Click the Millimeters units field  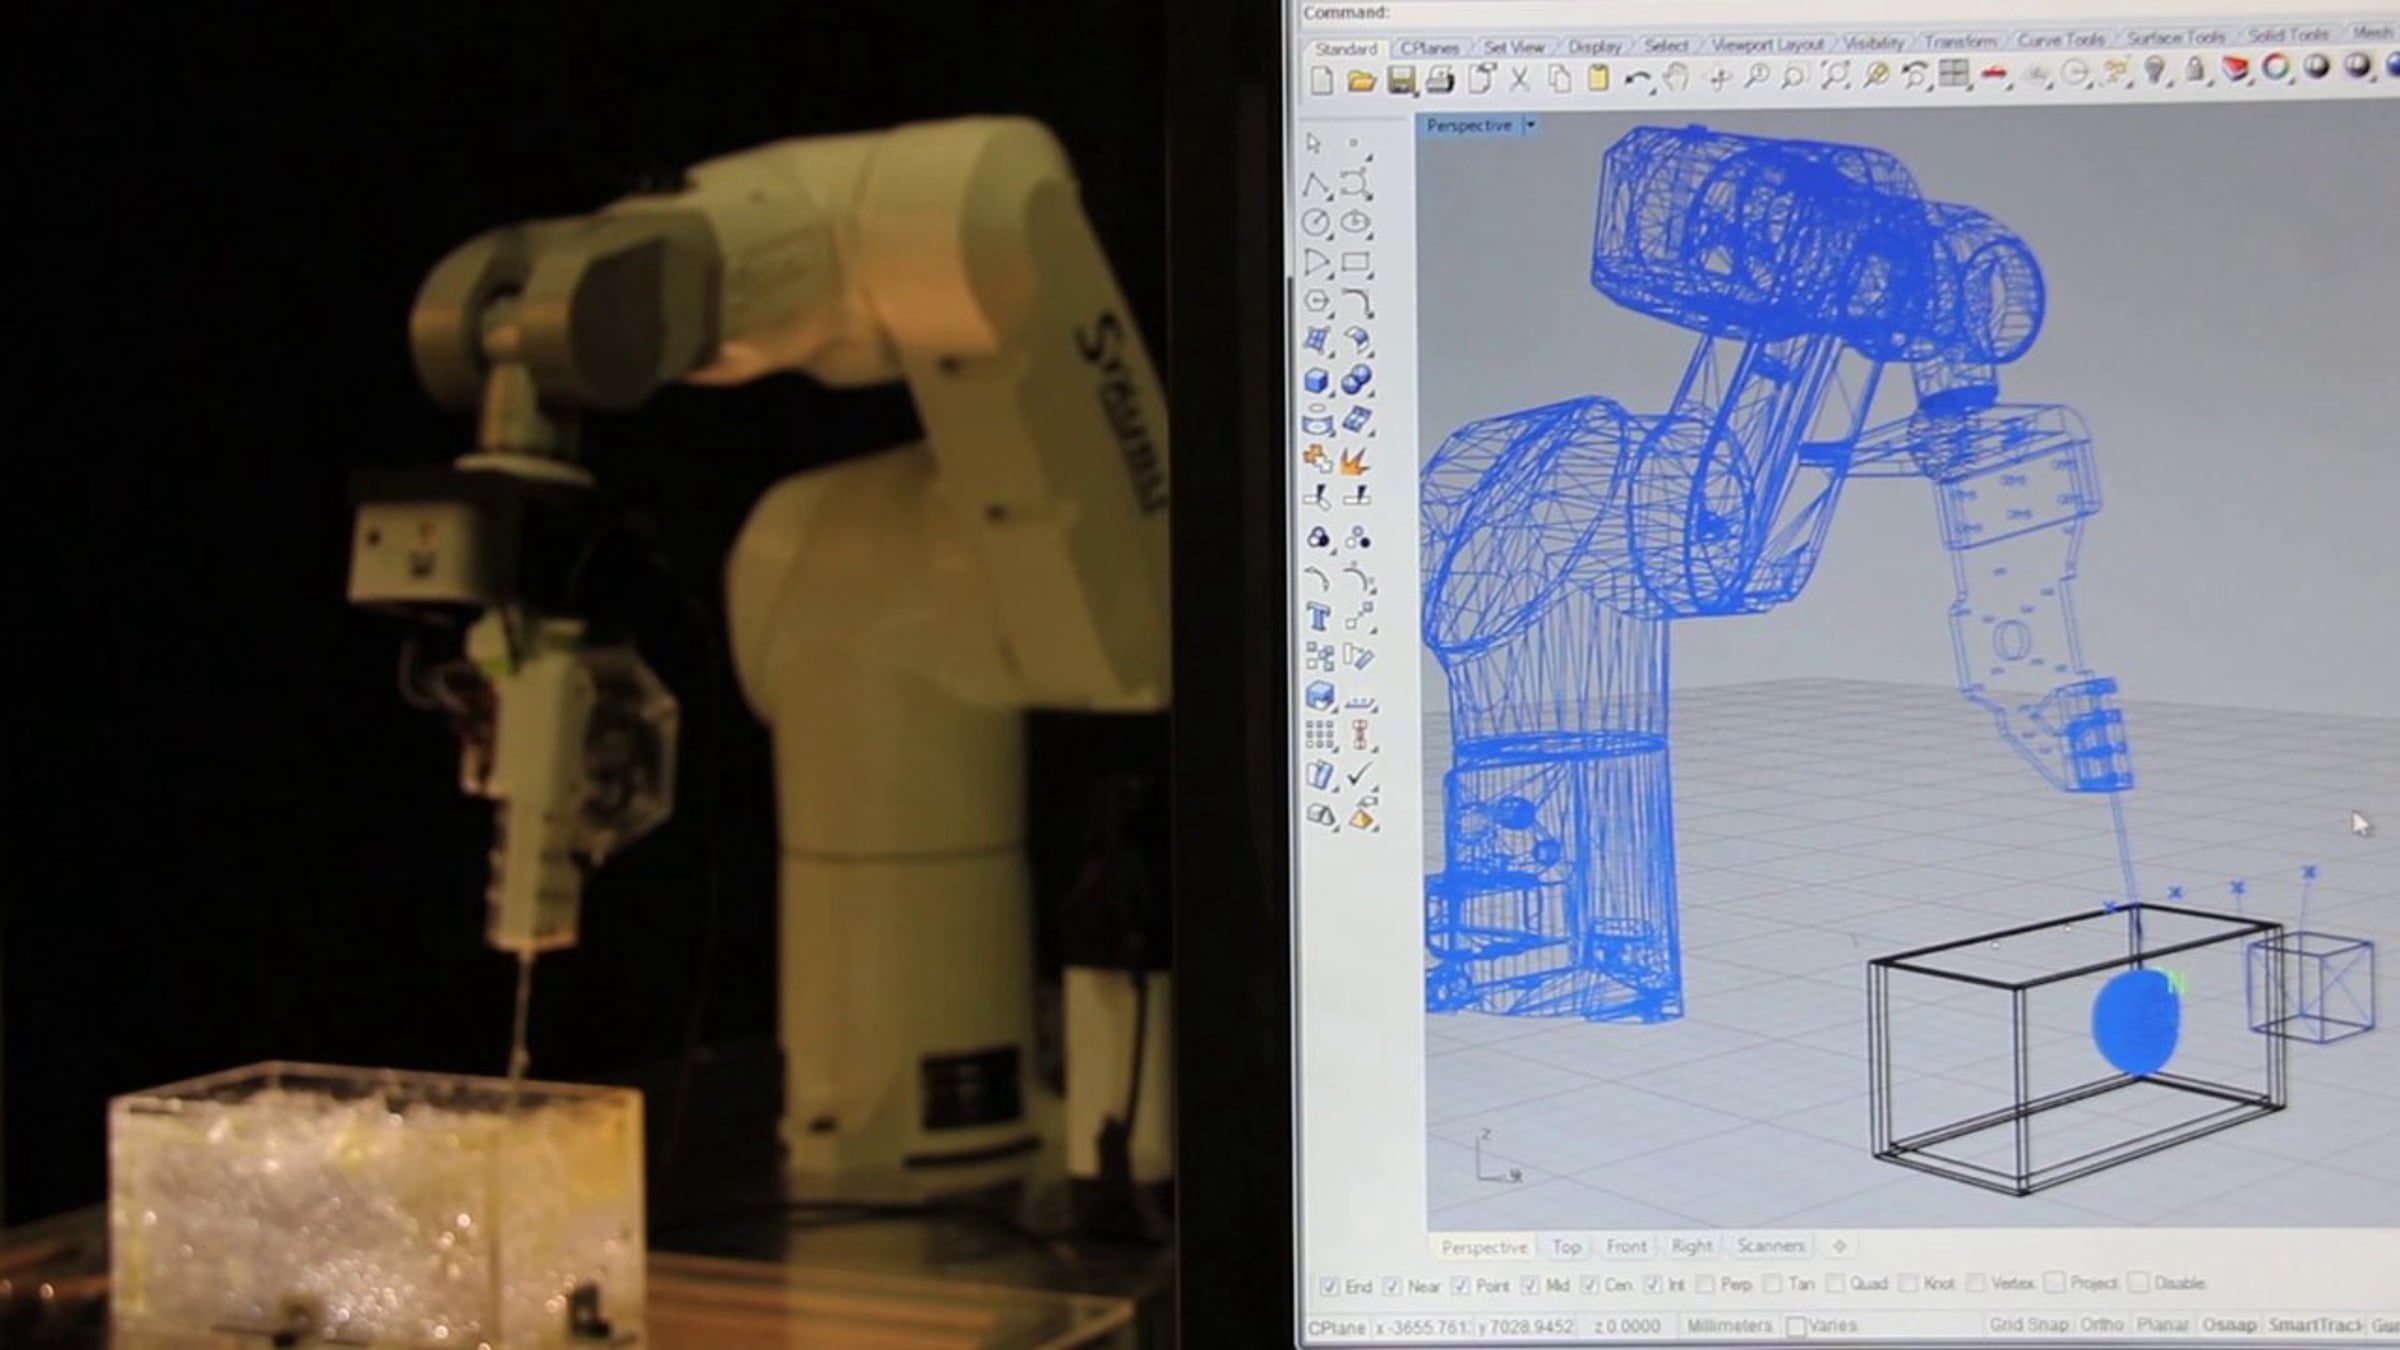click(1728, 1326)
